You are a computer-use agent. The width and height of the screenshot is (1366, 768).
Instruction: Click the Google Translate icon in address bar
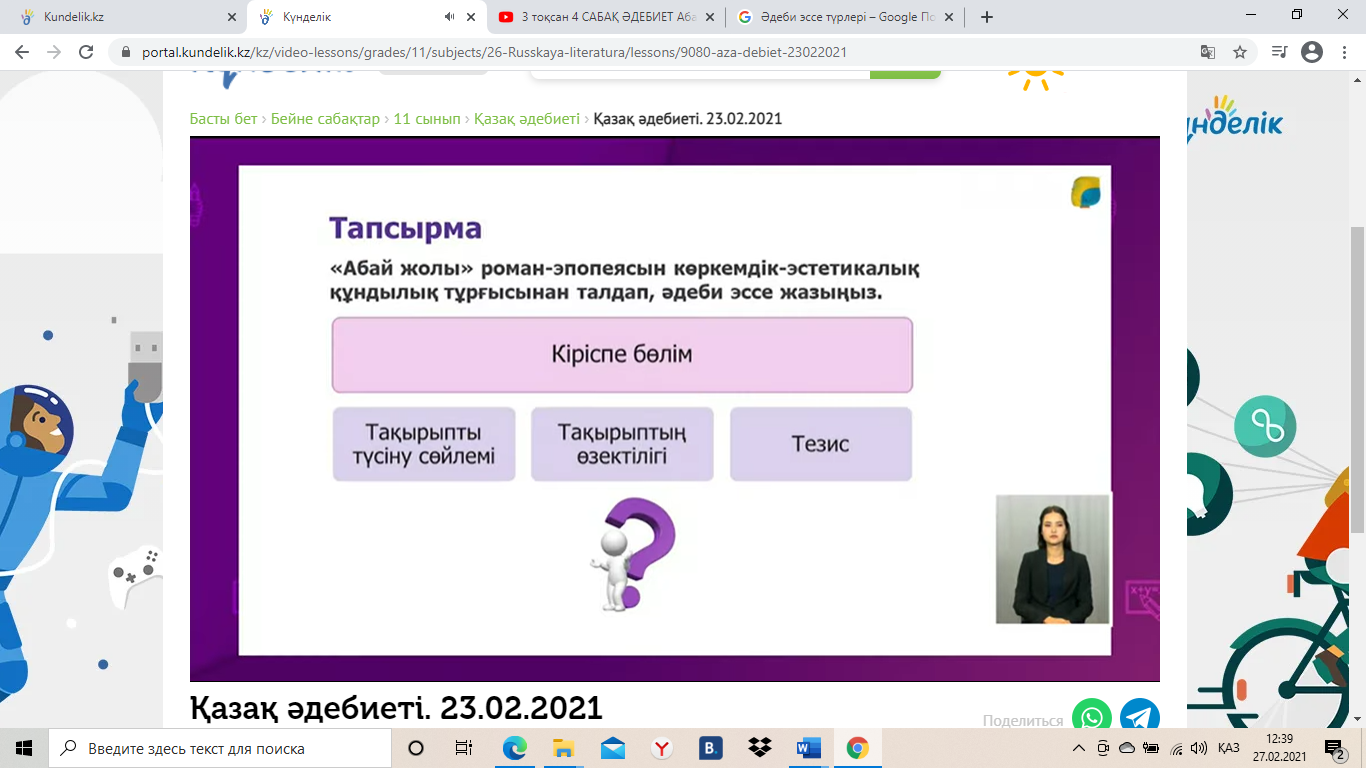1208,53
